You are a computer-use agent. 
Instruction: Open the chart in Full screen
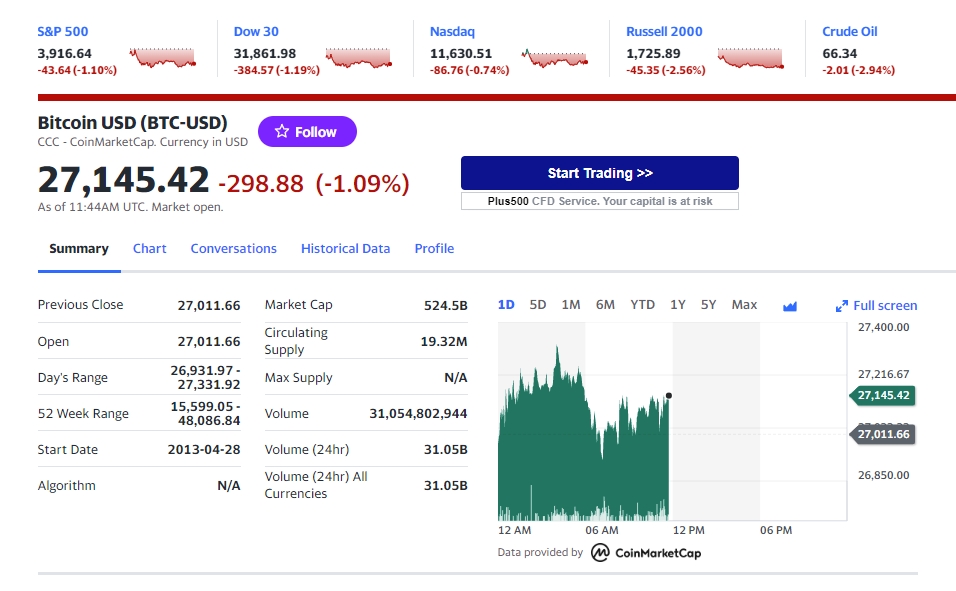pyautogui.click(x=876, y=306)
